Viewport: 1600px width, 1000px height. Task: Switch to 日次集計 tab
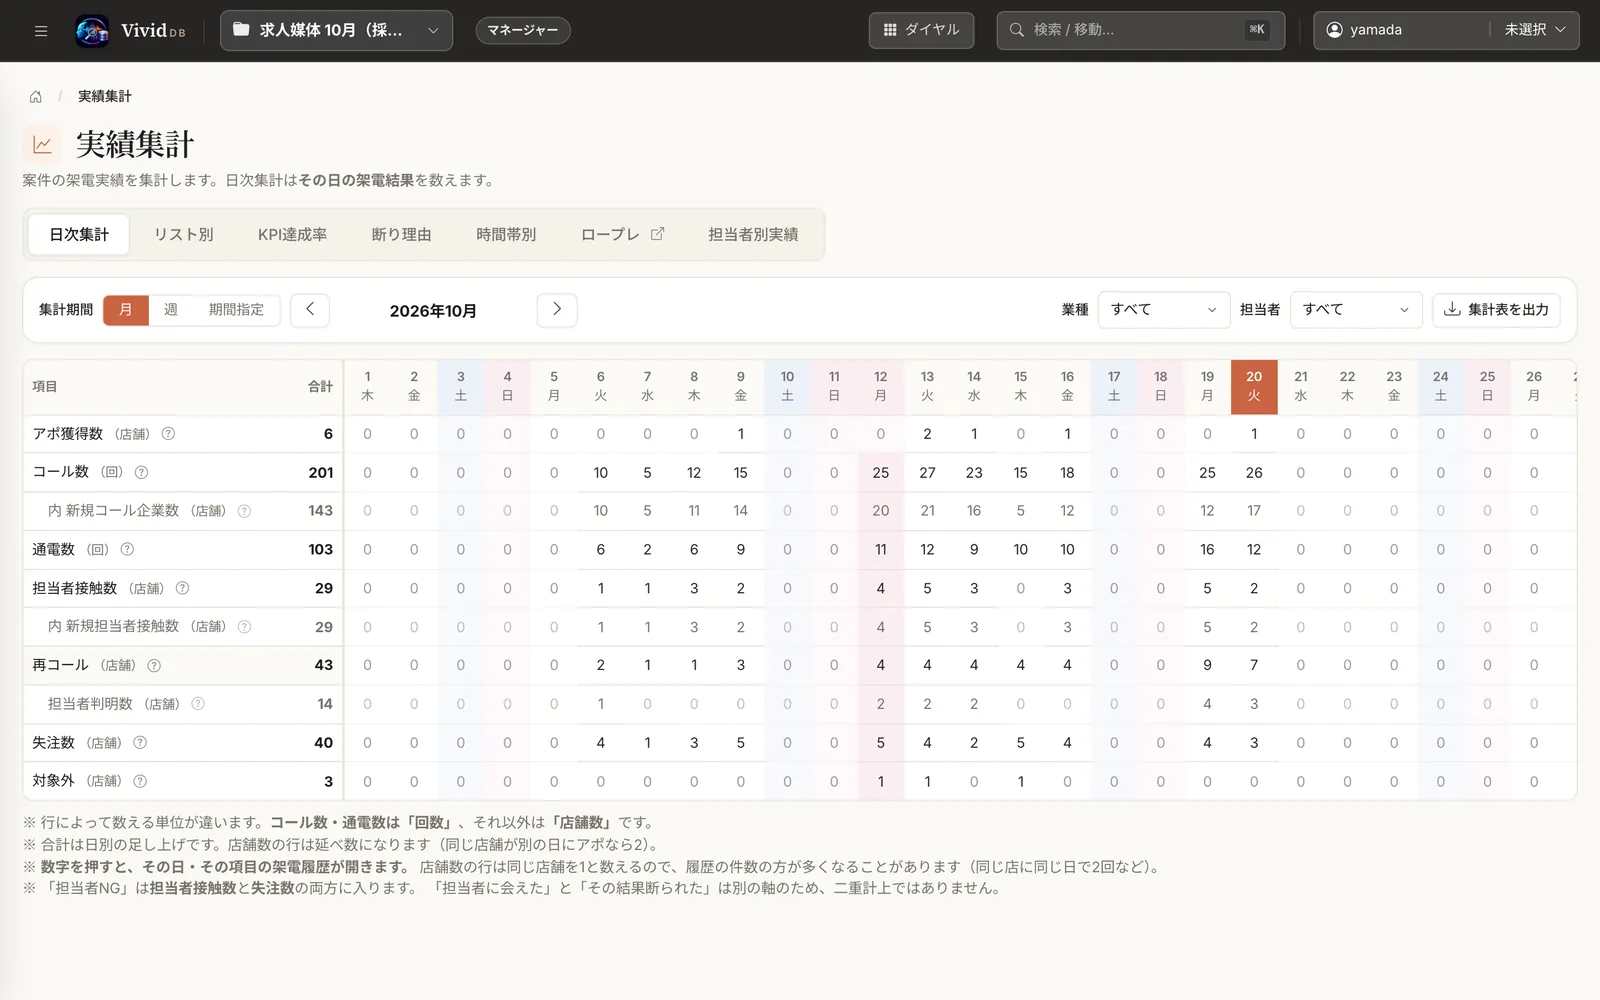click(79, 235)
